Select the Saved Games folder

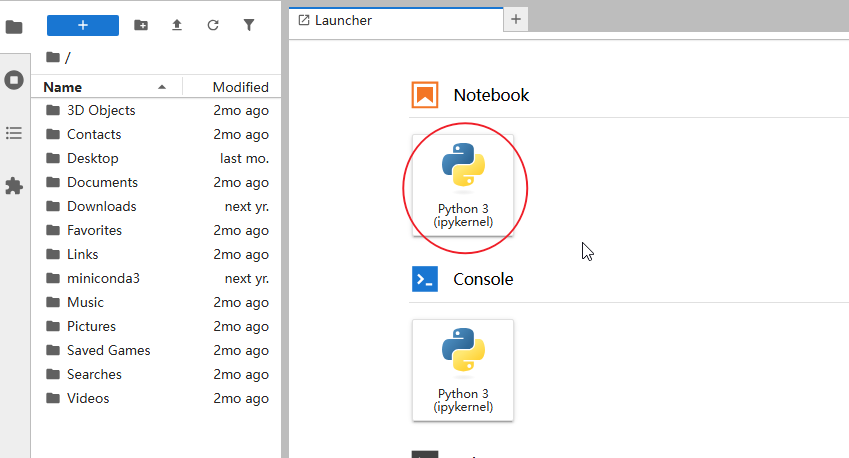[x=156, y=350]
